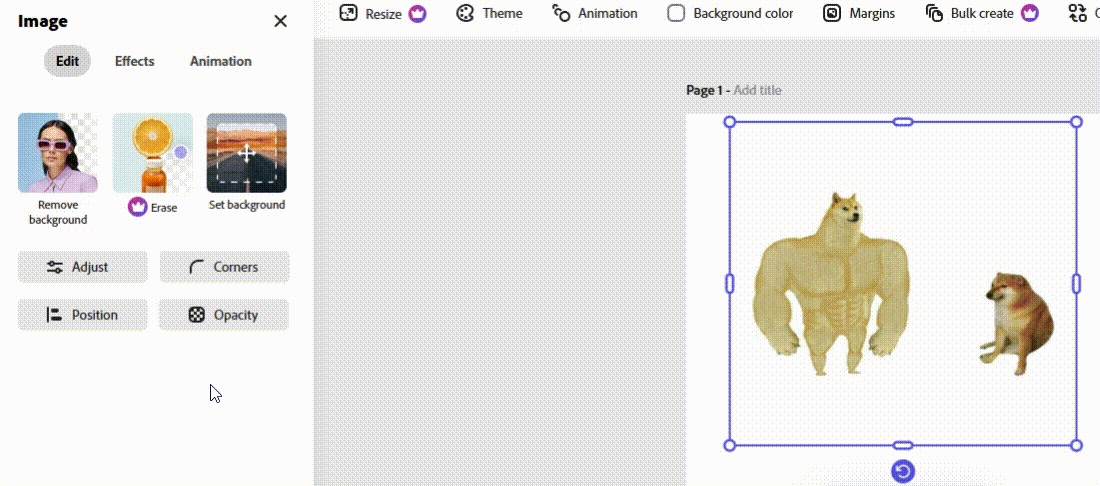Screen dimensions: 1100x486
Task: Click the bottom-right corner selection handle
Action: [x=1076, y=445]
